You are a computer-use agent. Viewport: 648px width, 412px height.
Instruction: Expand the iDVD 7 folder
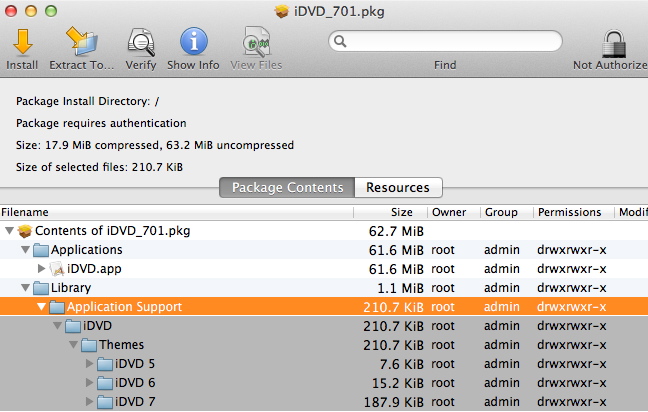(x=89, y=402)
